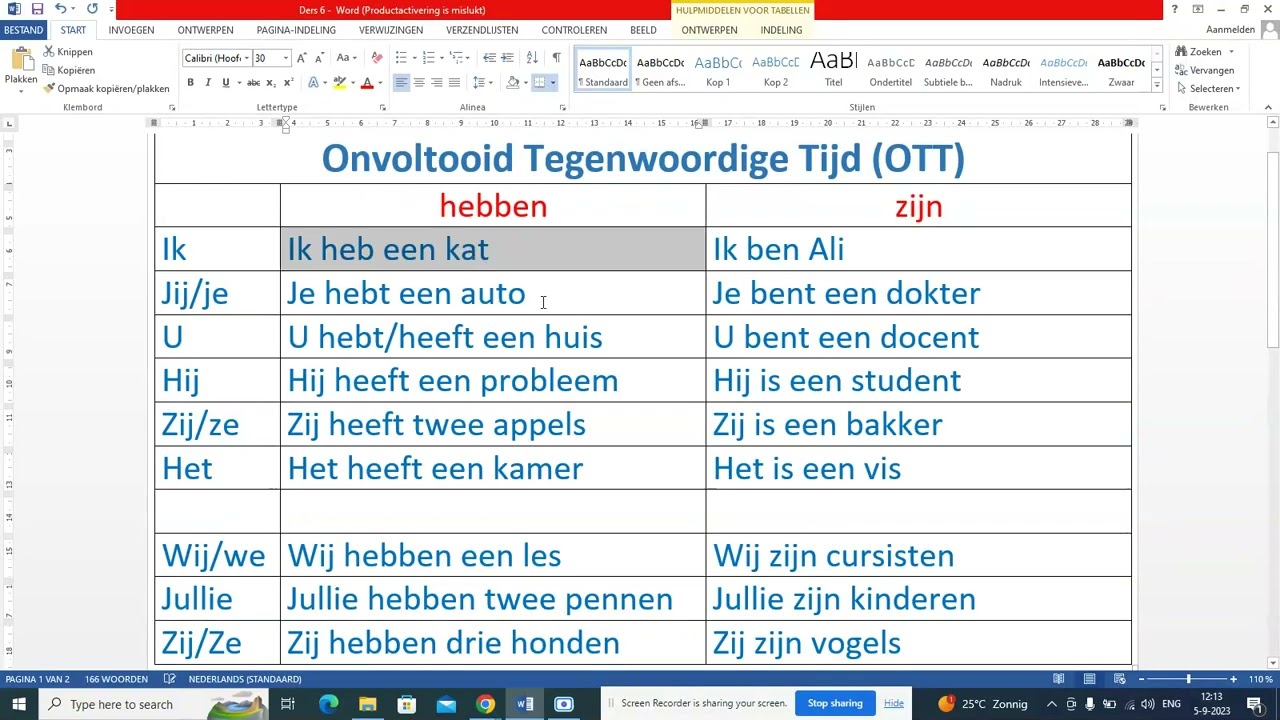Click Vervangen in Bewerken group
1280x720 pixels.
click(x=1204, y=70)
